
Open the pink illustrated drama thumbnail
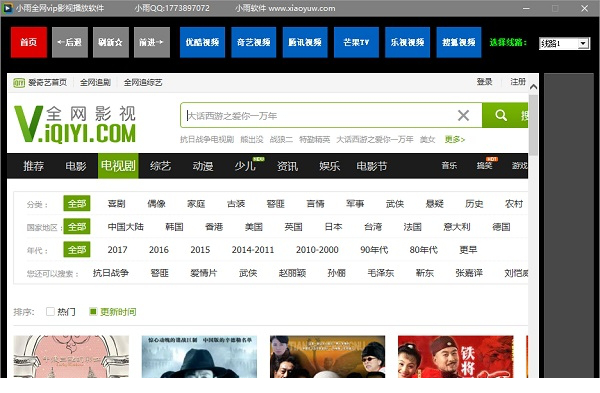tap(71, 357)
